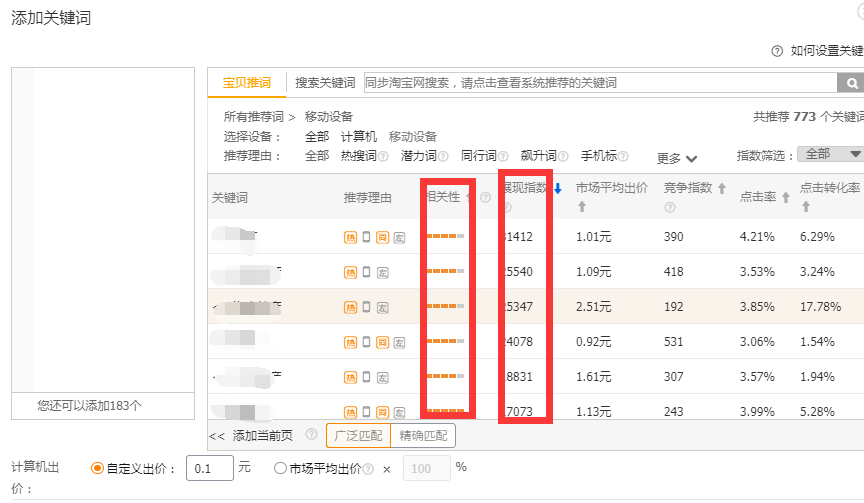Click the search magnifier button
This screenshot has height=503, width=864.
(851, 83)
